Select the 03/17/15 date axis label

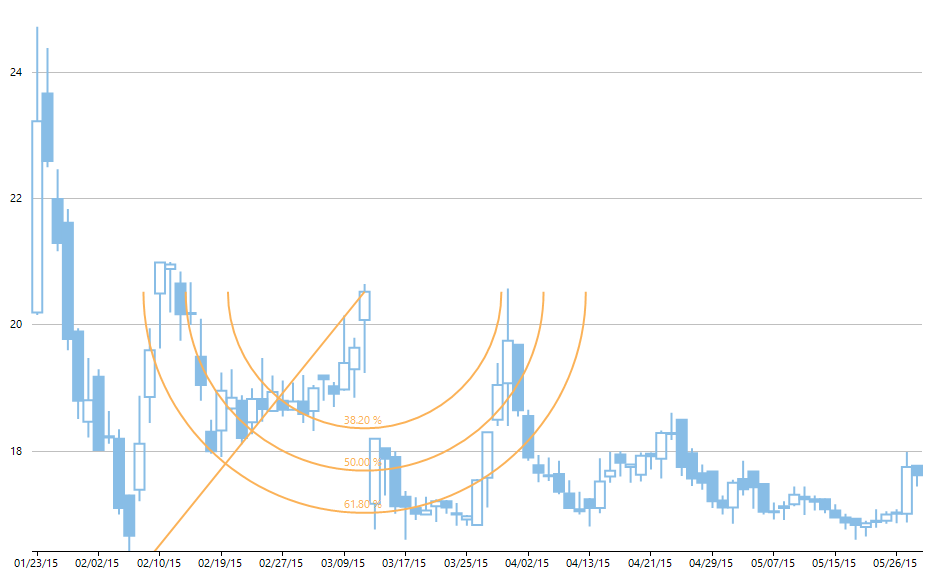coord(404,564)
